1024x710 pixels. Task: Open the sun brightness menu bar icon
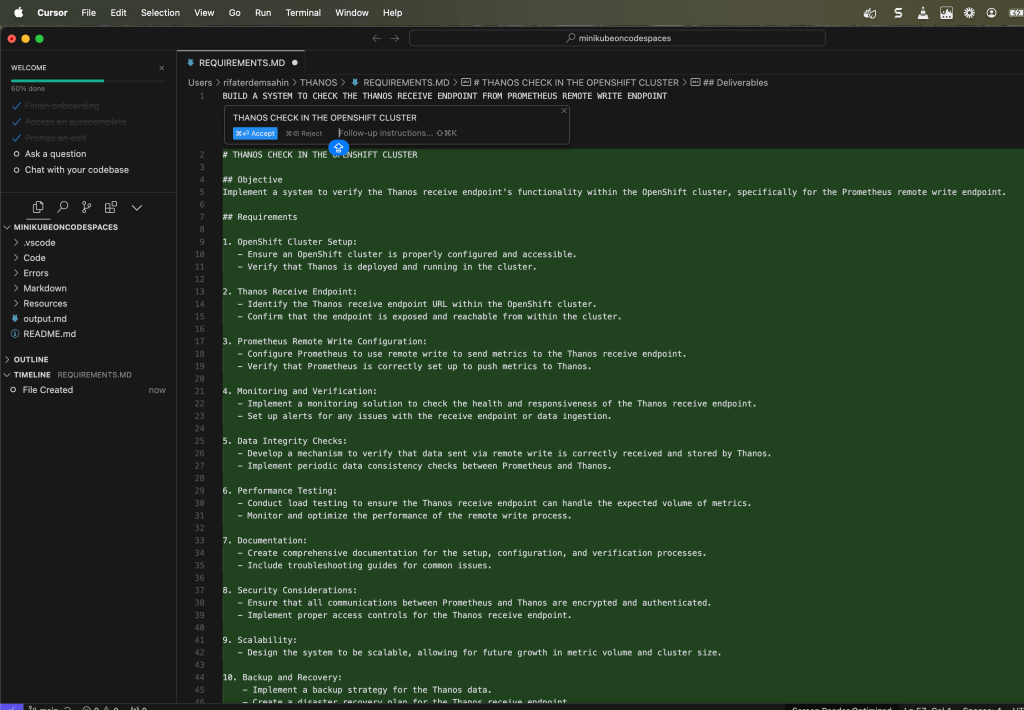tap(969, 12)
